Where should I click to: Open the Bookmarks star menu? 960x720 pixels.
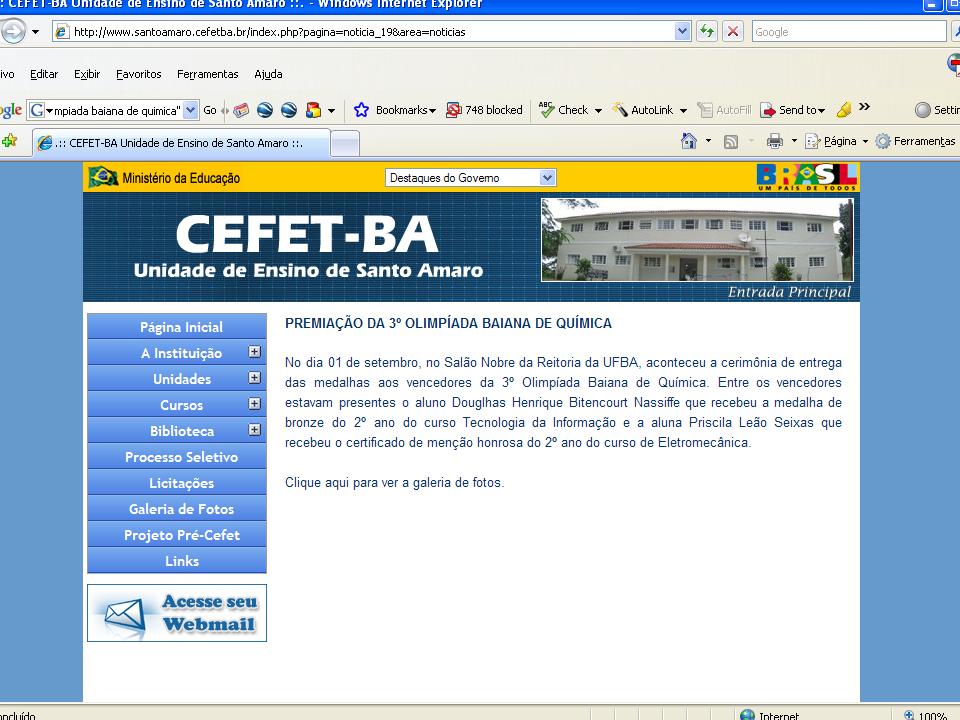[394, 110]
